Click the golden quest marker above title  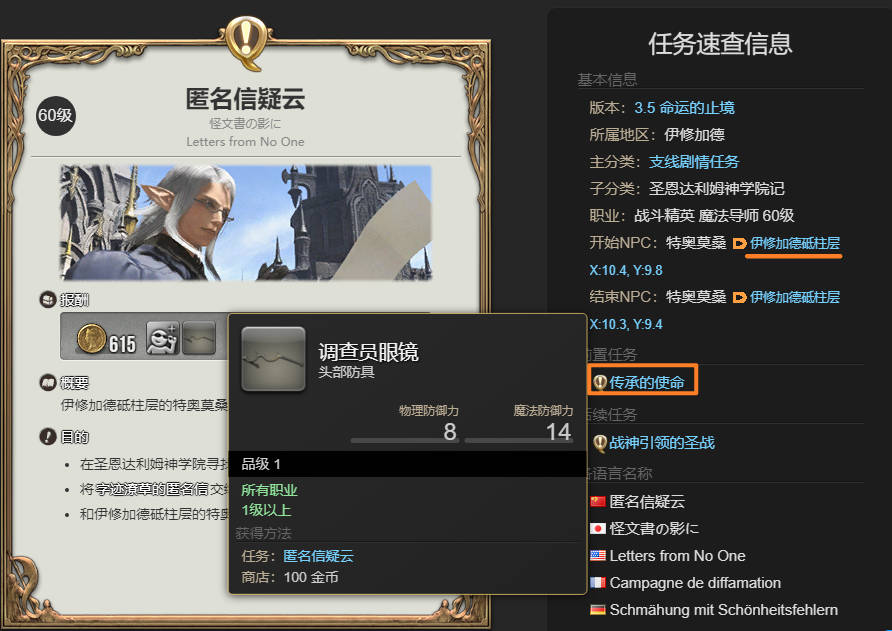click(246, 41)
